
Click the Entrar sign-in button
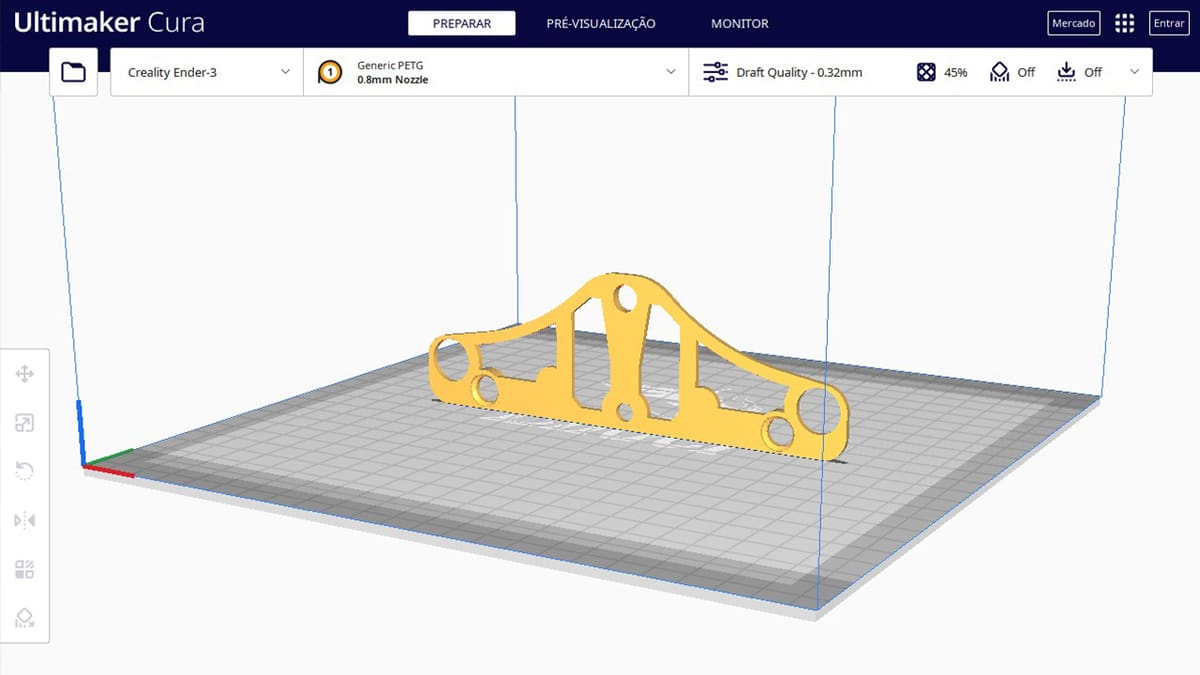tap(1168, 24)
